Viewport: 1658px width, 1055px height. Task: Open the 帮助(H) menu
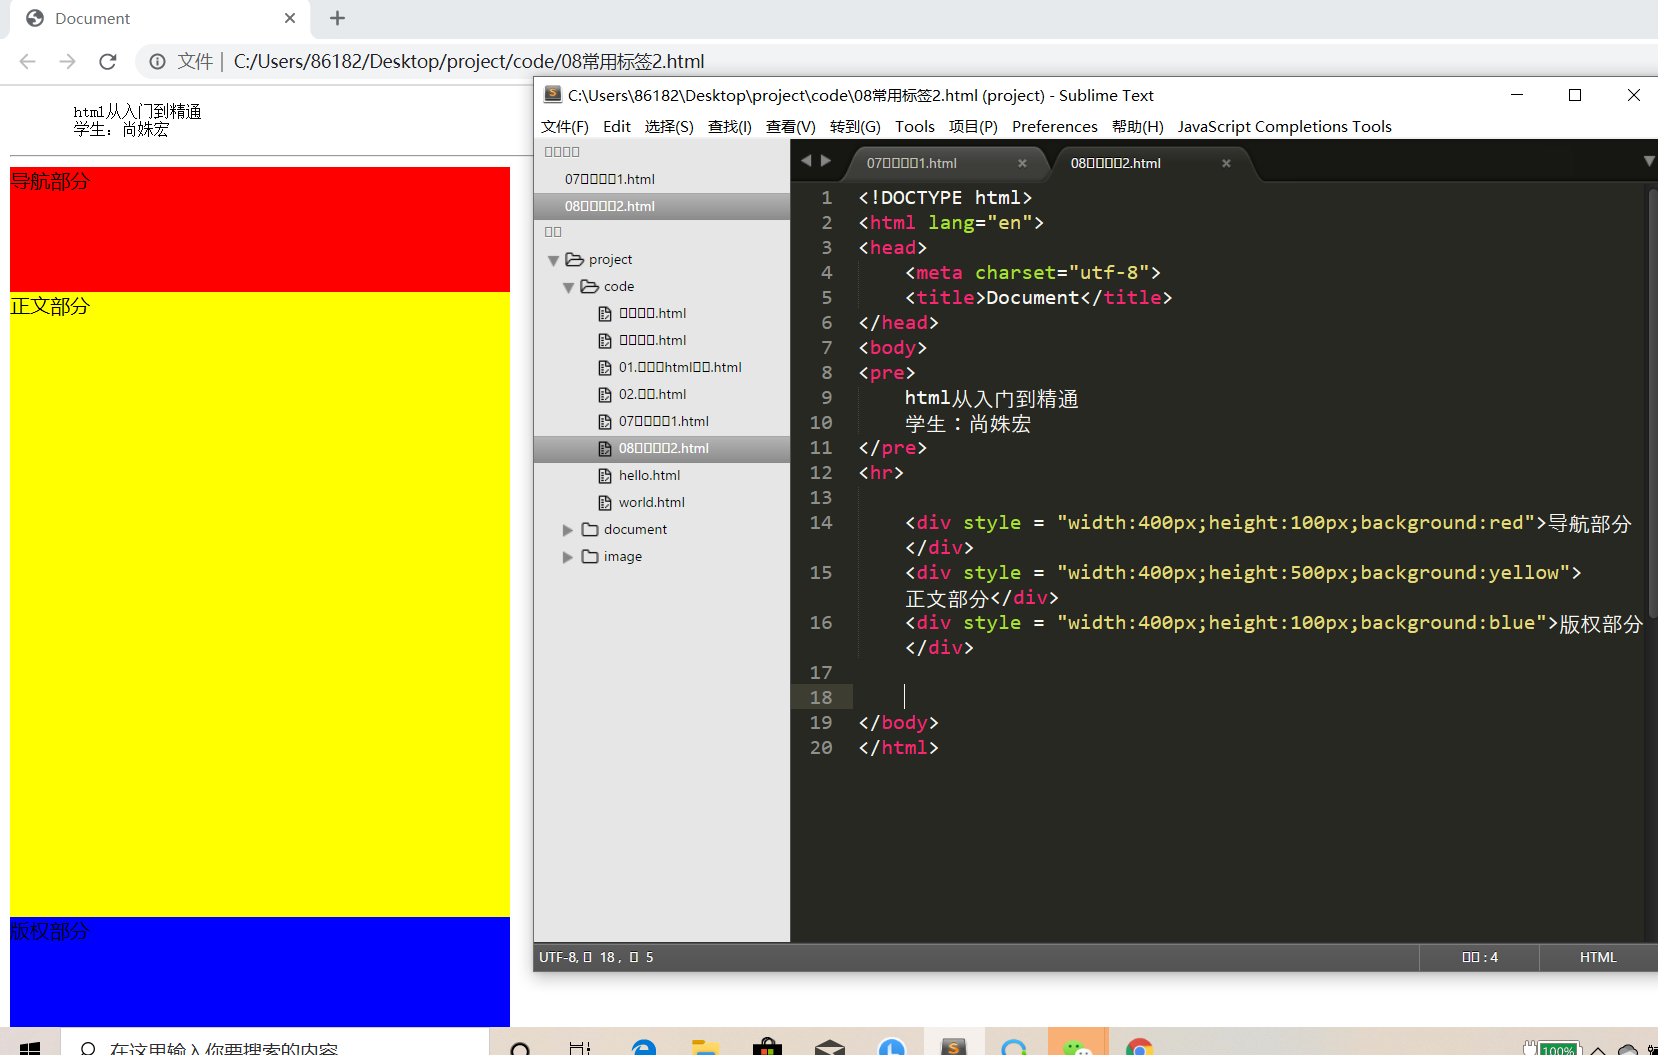point(1138,126)
